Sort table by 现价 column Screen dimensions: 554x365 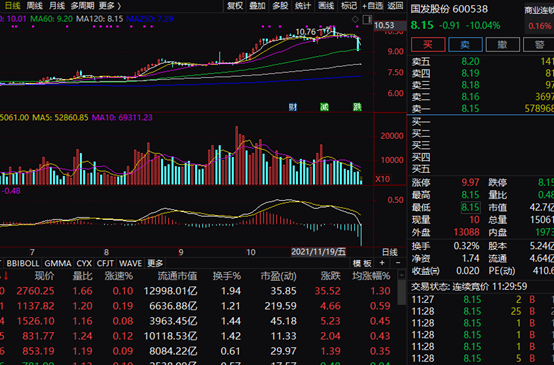(44, 276)
